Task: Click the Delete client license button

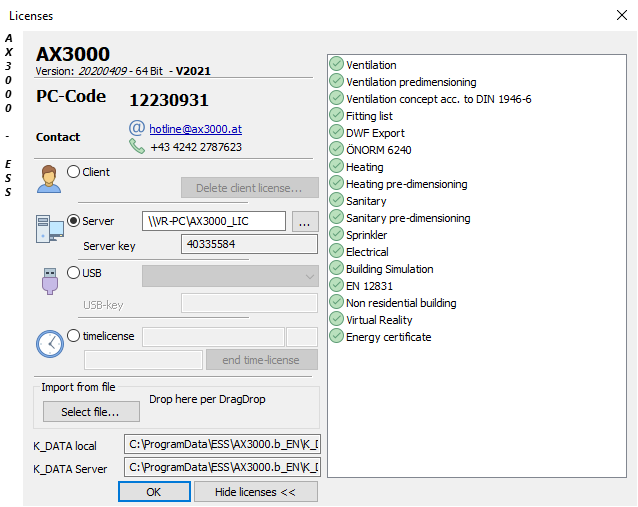Action: click(x=249, y=188)
